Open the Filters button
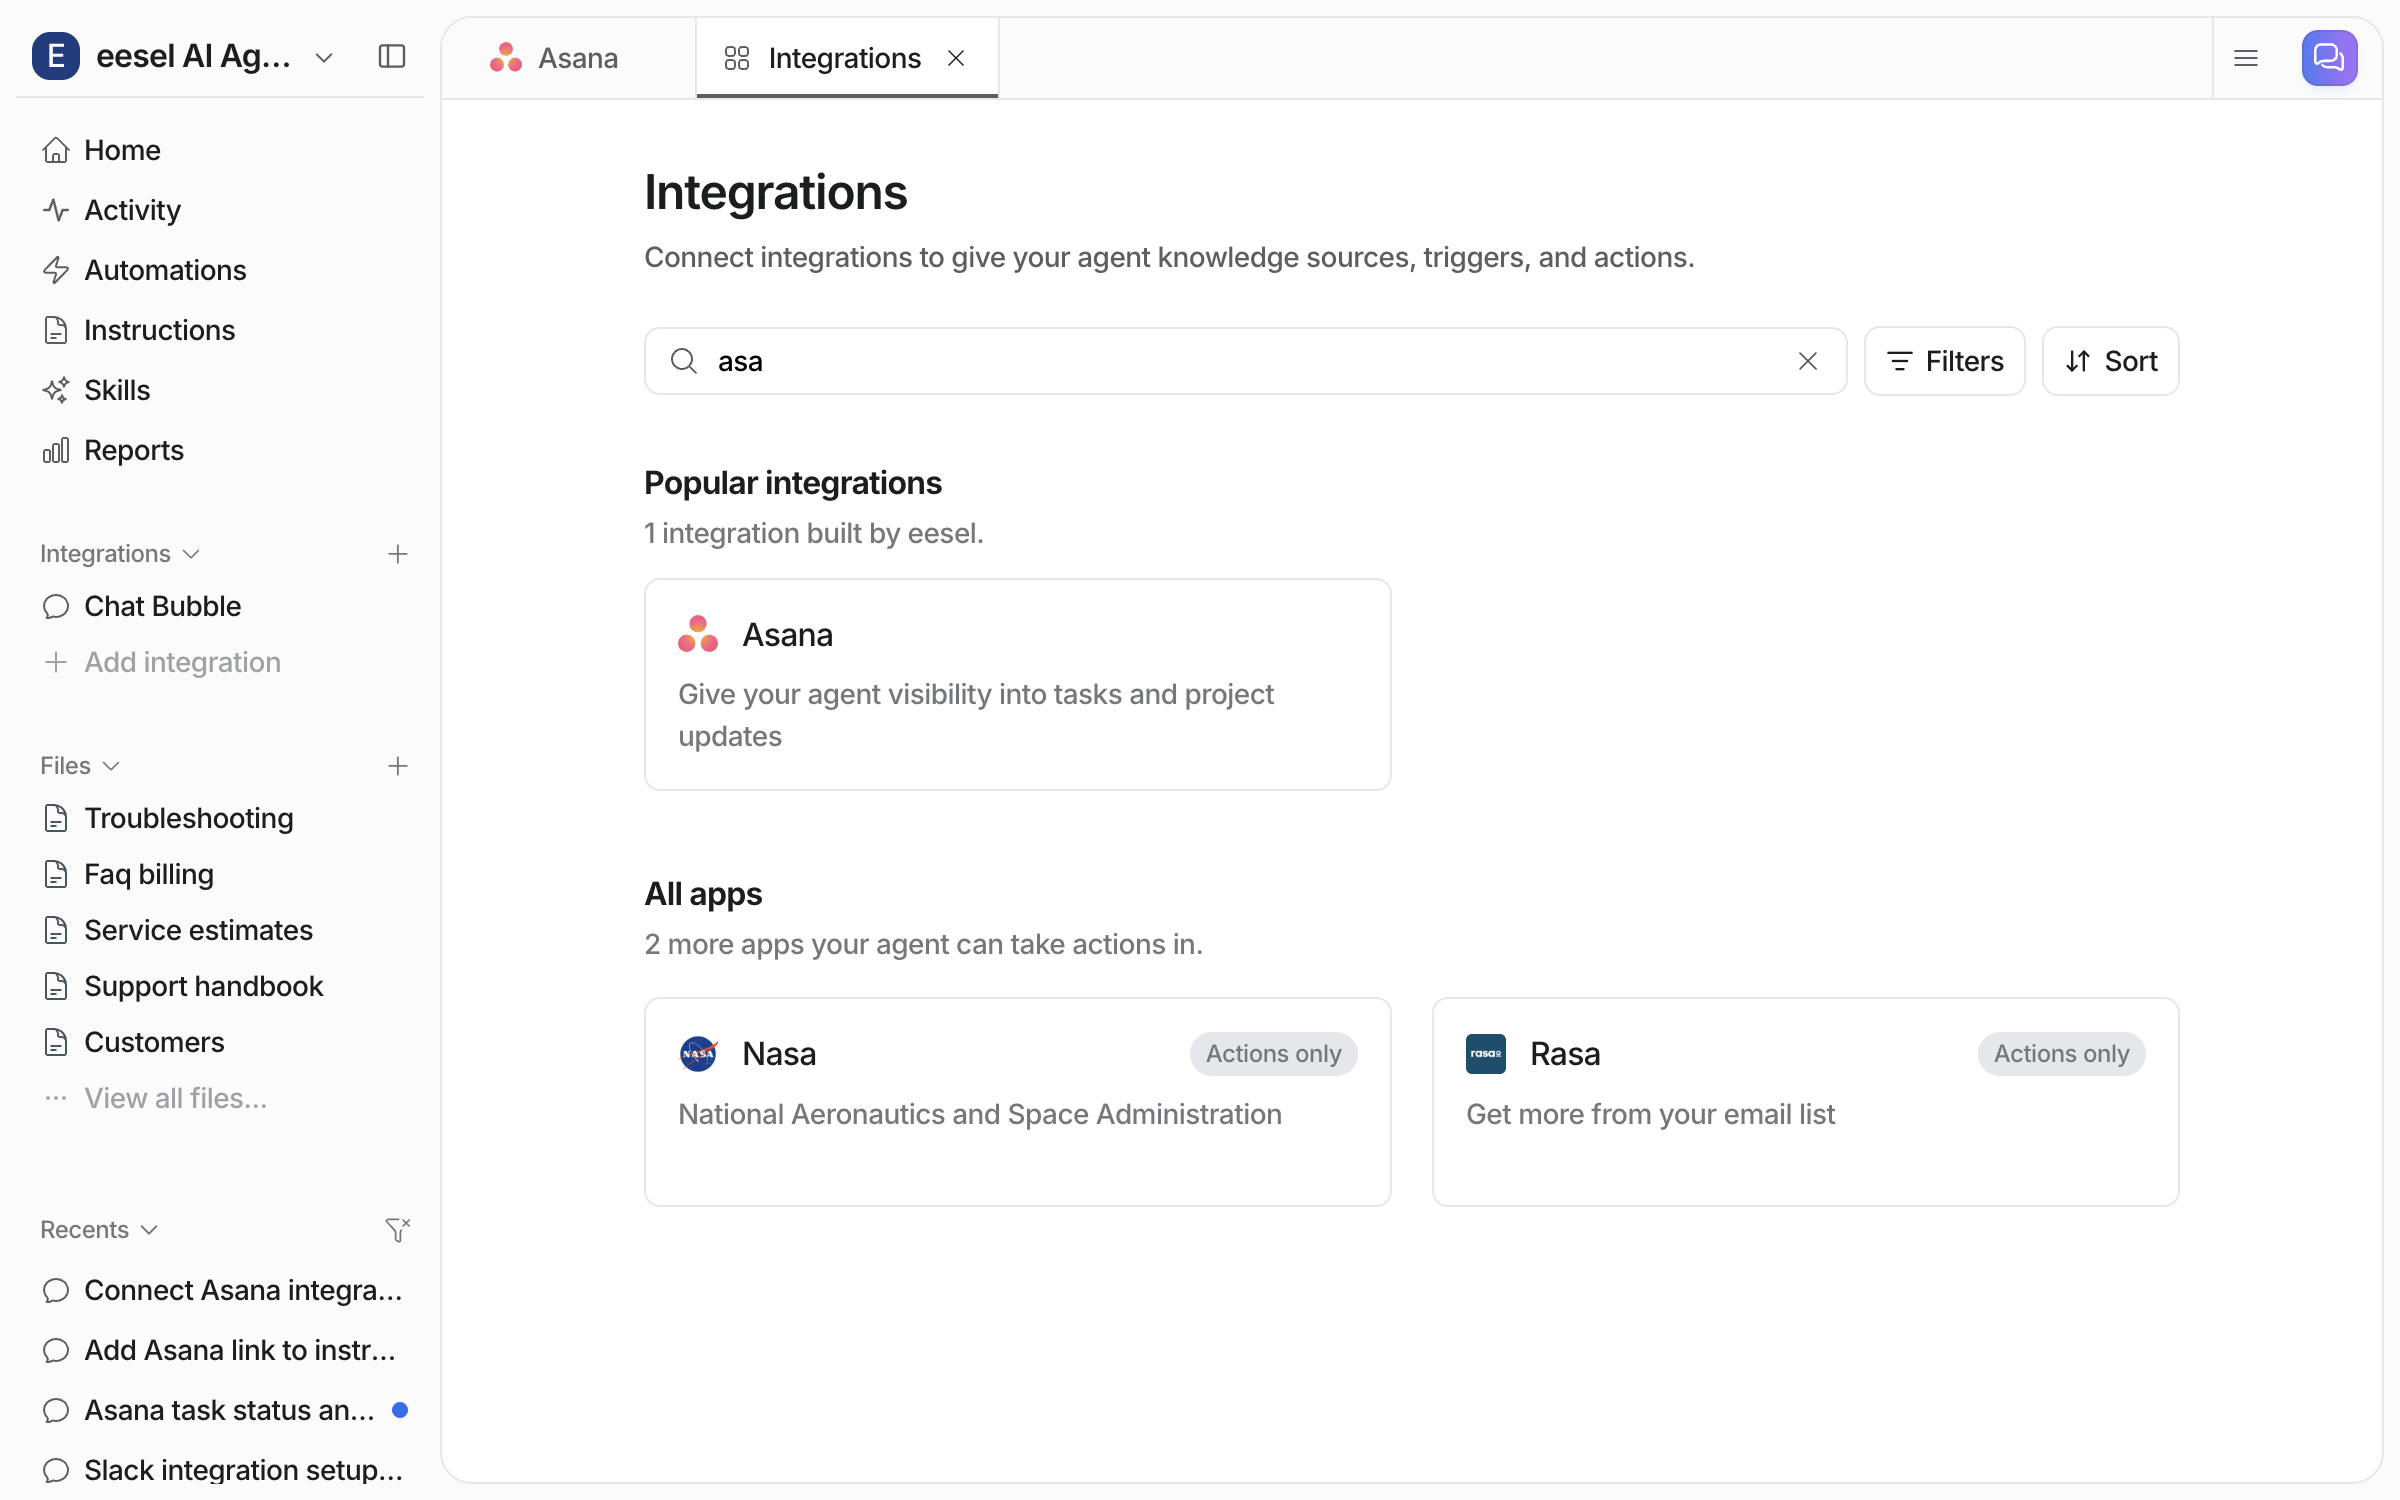The height and width of the screenshot is (1500, 2400). coord(1945,361)
